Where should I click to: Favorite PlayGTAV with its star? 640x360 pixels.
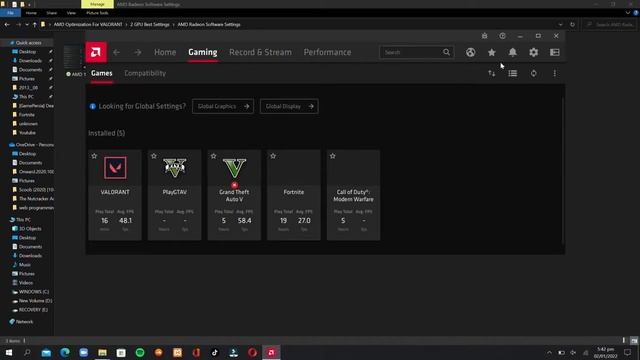coord(154,156)
